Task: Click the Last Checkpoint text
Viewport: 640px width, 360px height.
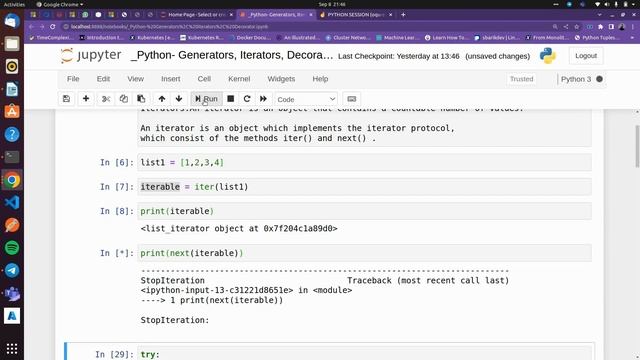Action: coord(399,56)
